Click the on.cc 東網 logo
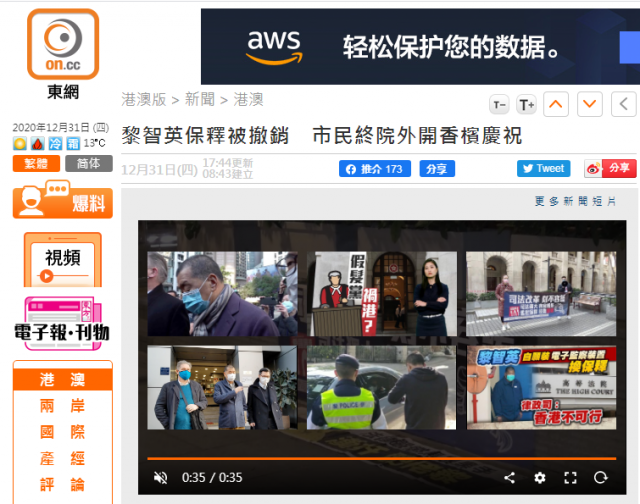640x504 pixels. (63, 54)
